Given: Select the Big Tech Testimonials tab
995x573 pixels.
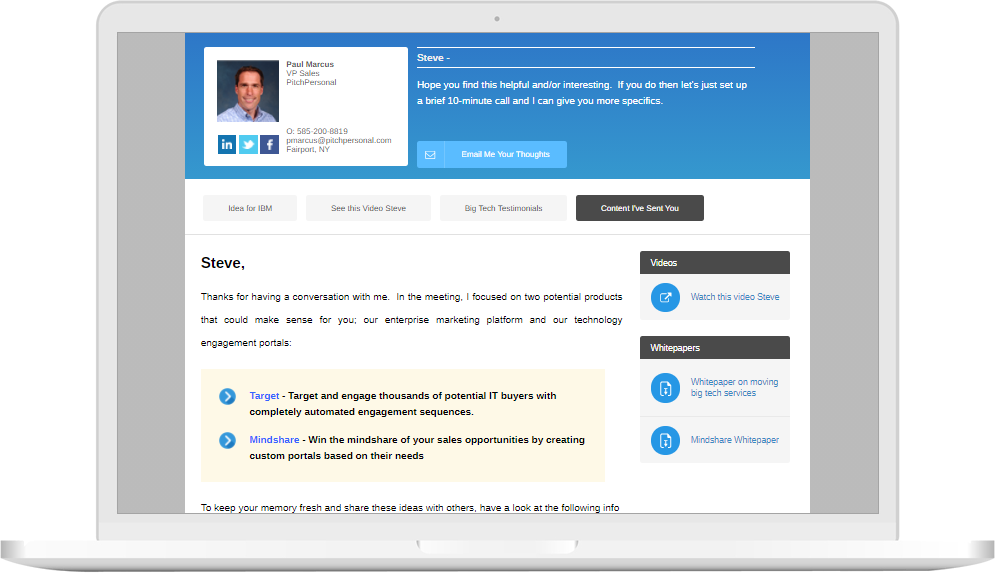Looking at the screenshot, I should point(503,208).
